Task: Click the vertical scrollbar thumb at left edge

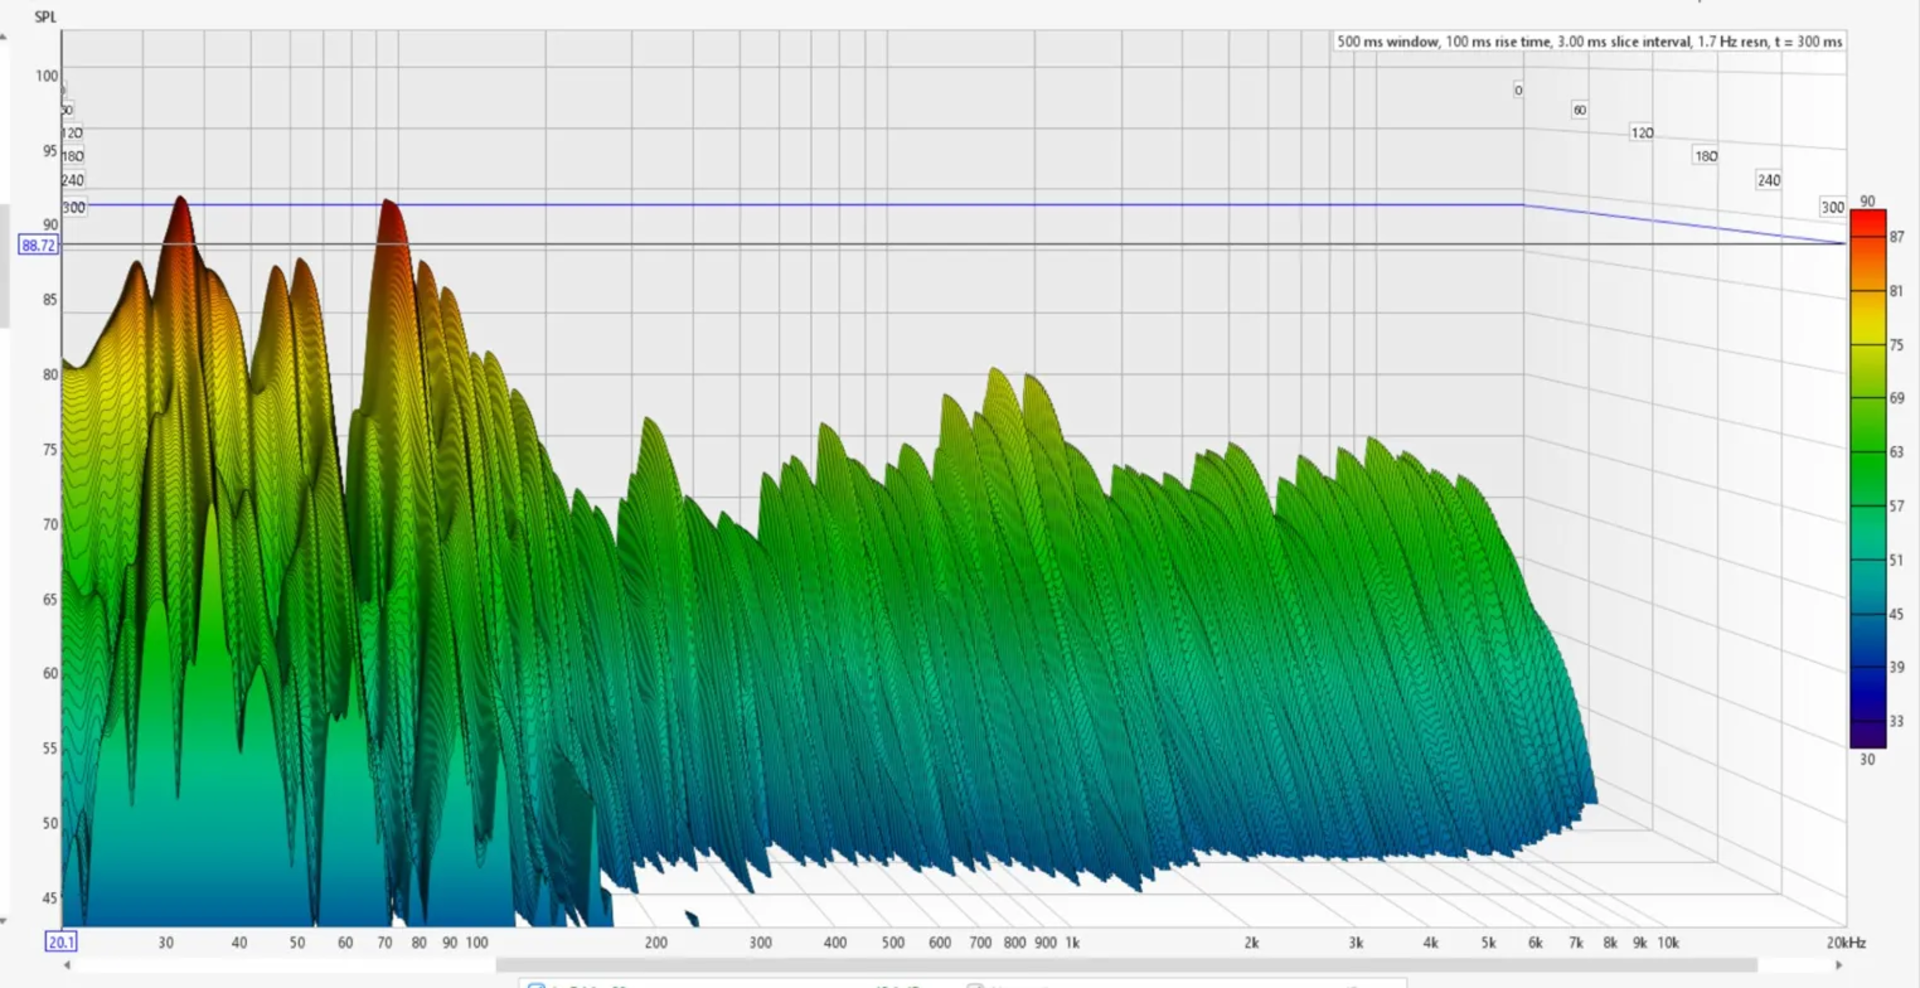Action: tap(4, 266)
